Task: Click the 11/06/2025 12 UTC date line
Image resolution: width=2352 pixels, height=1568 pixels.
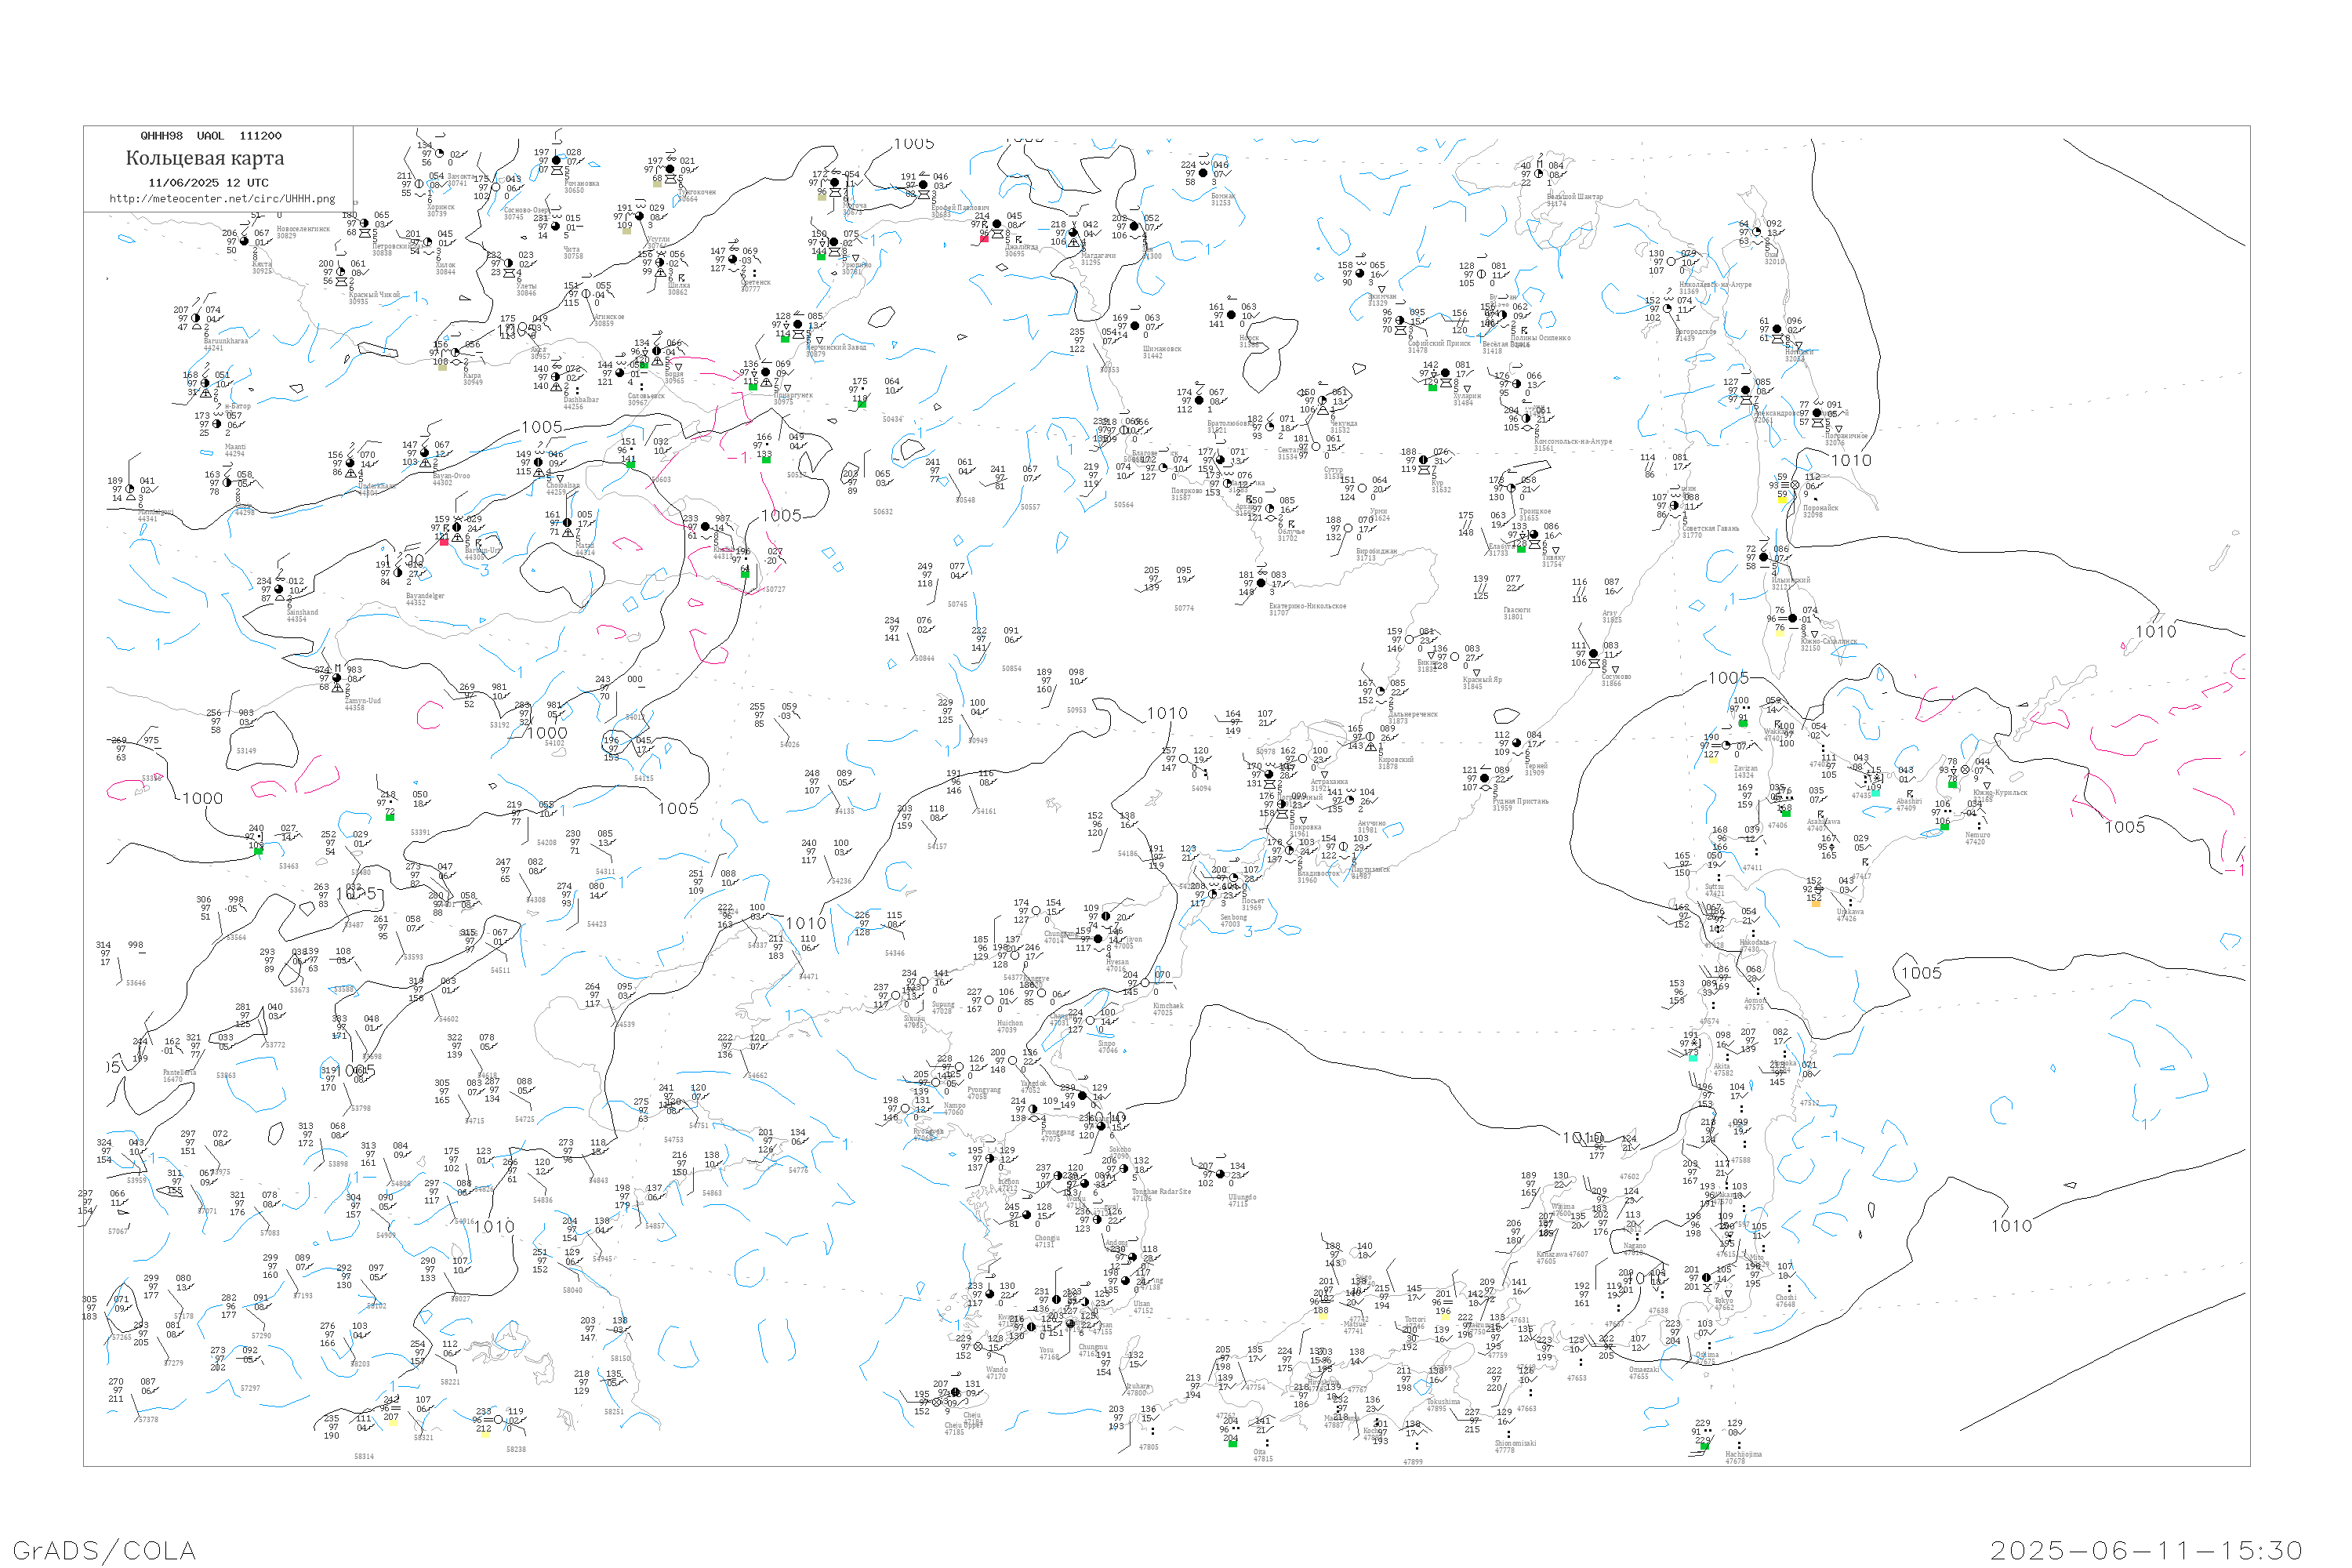Action: (208, 183)
